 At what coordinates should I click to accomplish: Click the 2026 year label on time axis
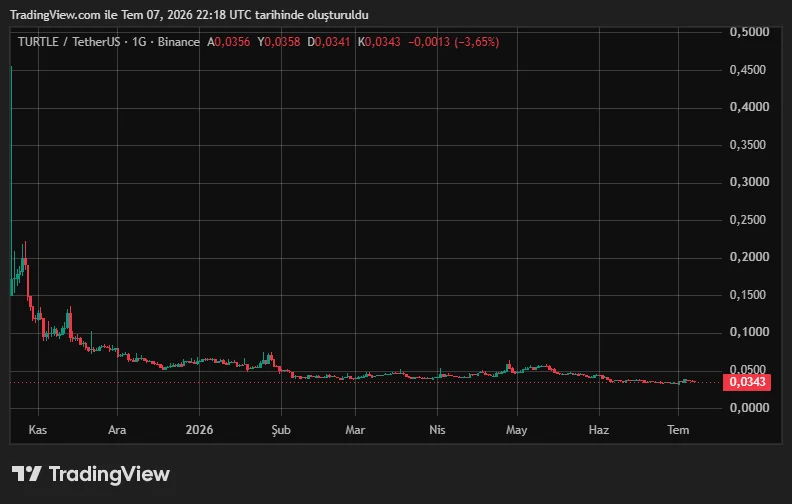coord(199,430)
